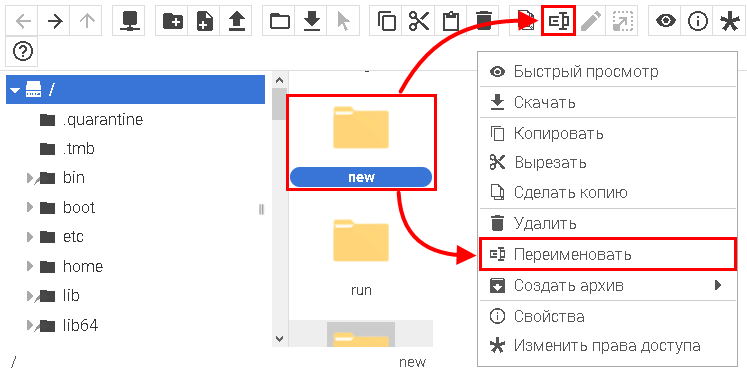Create a new folder via toolbar icon
The width and height of the screenshot is (747, 372).
point(172,21)
